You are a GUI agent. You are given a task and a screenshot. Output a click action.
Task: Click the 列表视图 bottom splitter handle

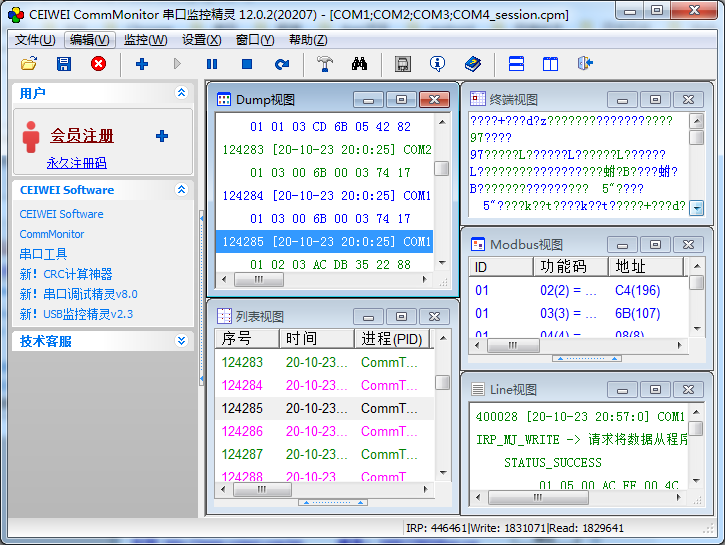click(333, 502)
